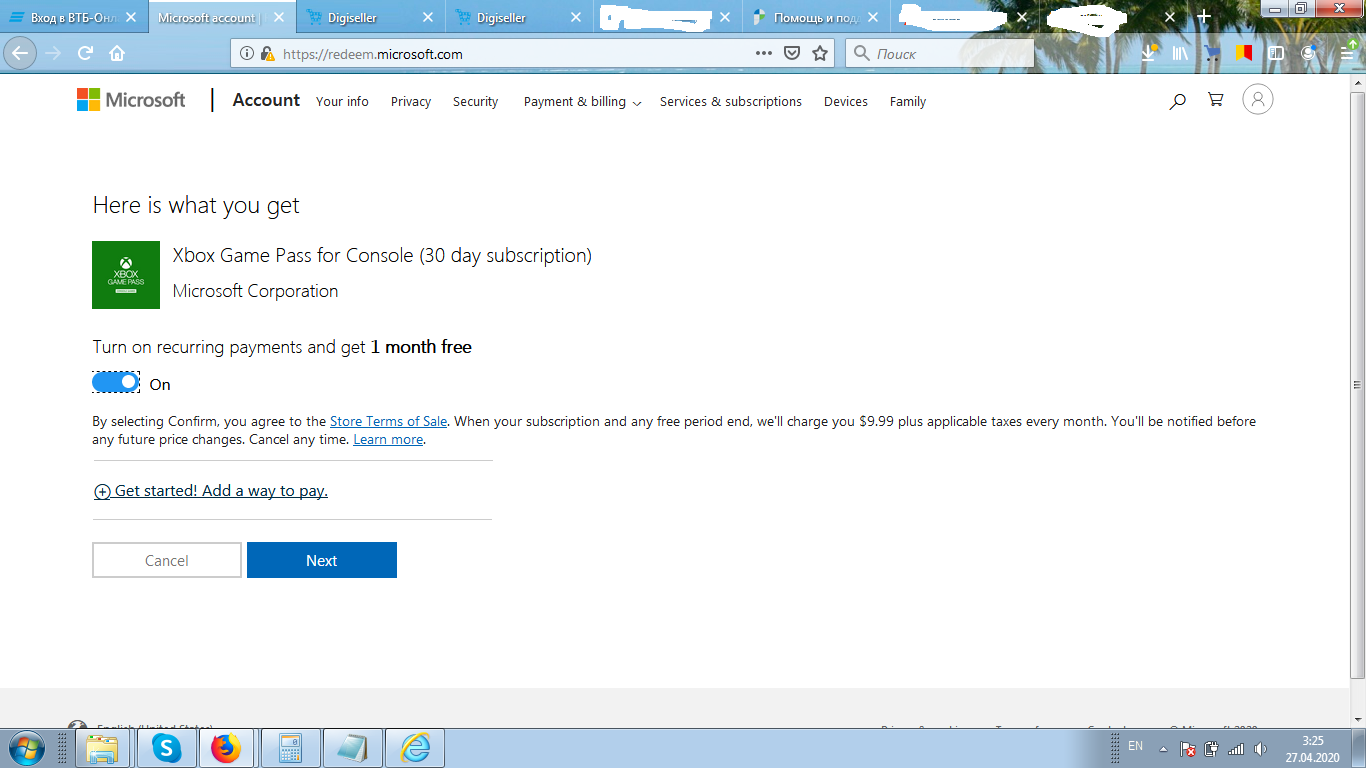Show hidden system tray icons arrow
This screenshot has height=768, width=1366.
point(1163,748)
